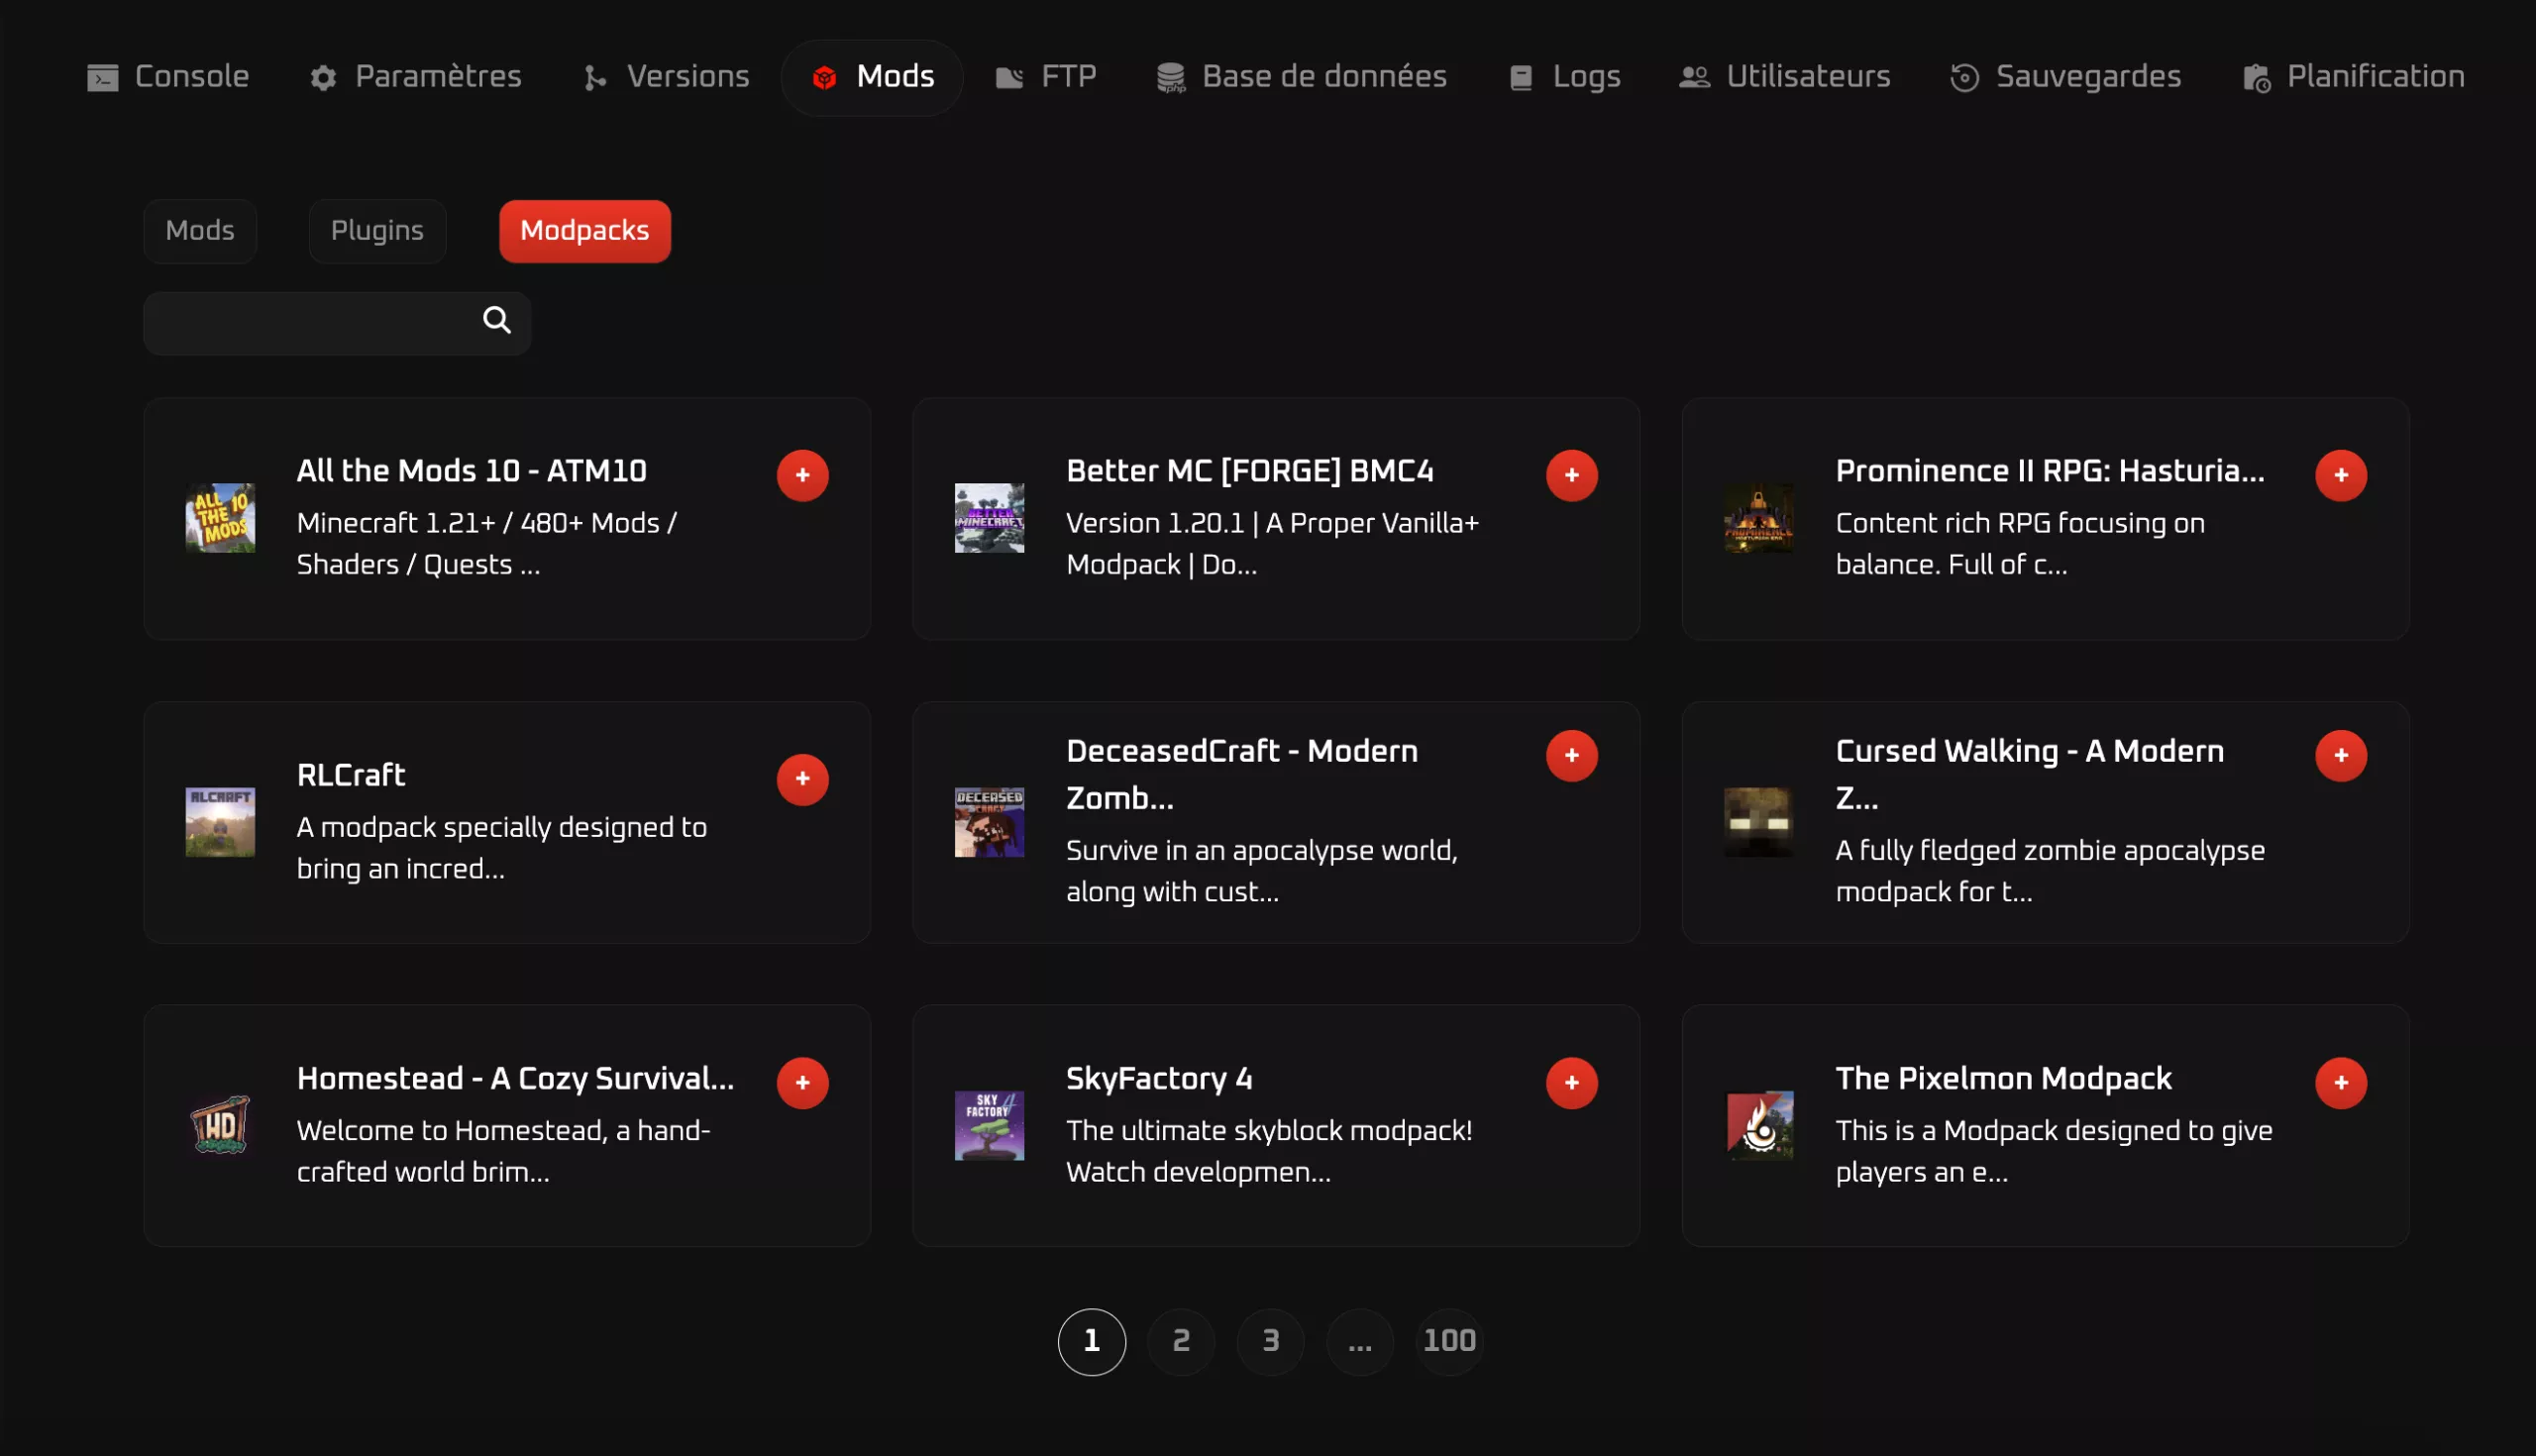Add DeceasedCraft modpack via plus icon
Viewport: 2536px width, 1456px height.
pos(1572,755)
